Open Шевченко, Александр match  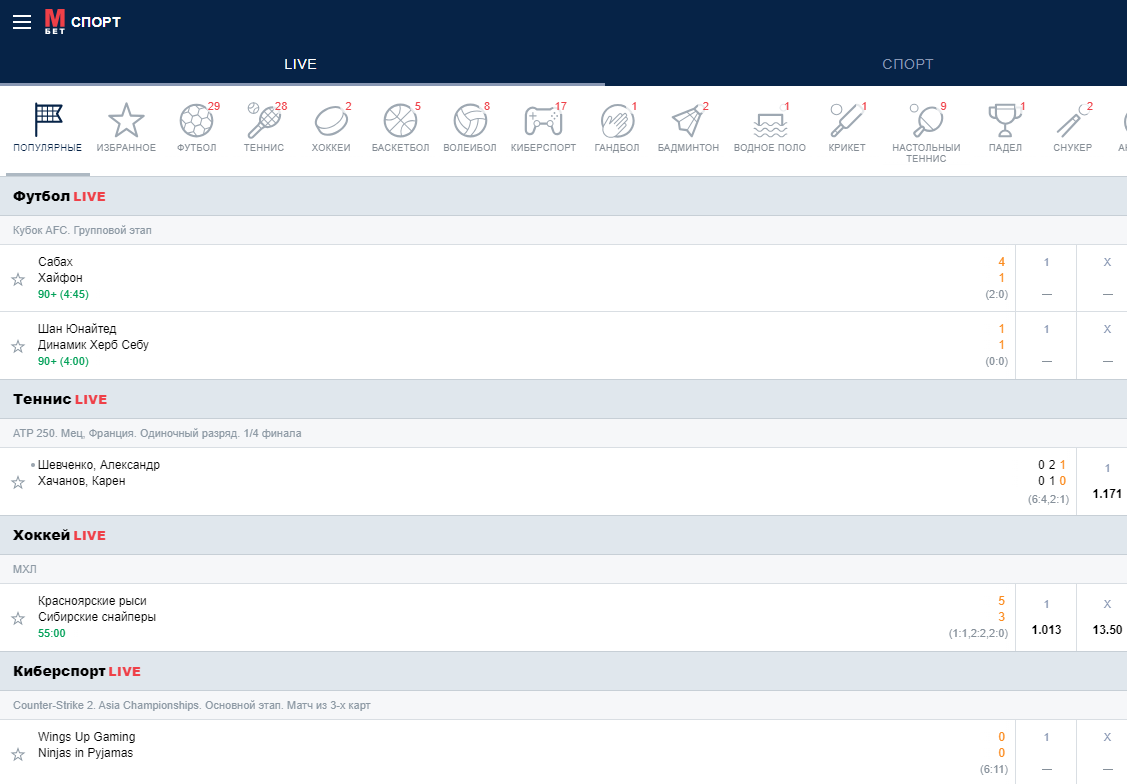[x=98, y=464]
